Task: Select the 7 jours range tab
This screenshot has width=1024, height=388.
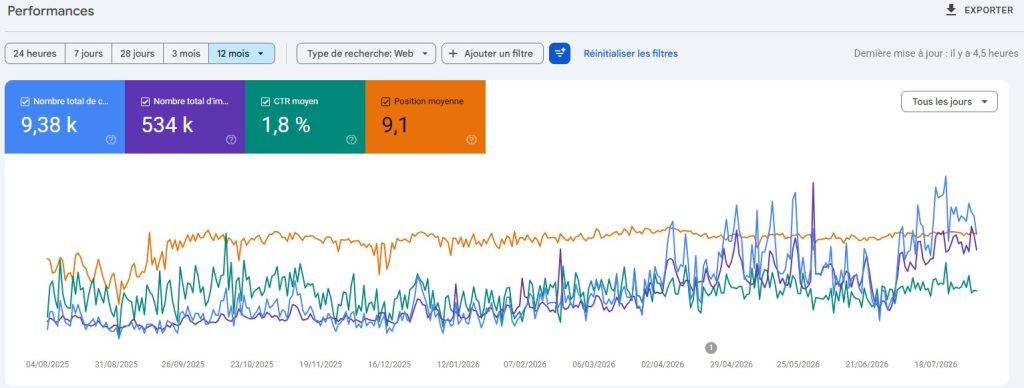Action: 88,54
